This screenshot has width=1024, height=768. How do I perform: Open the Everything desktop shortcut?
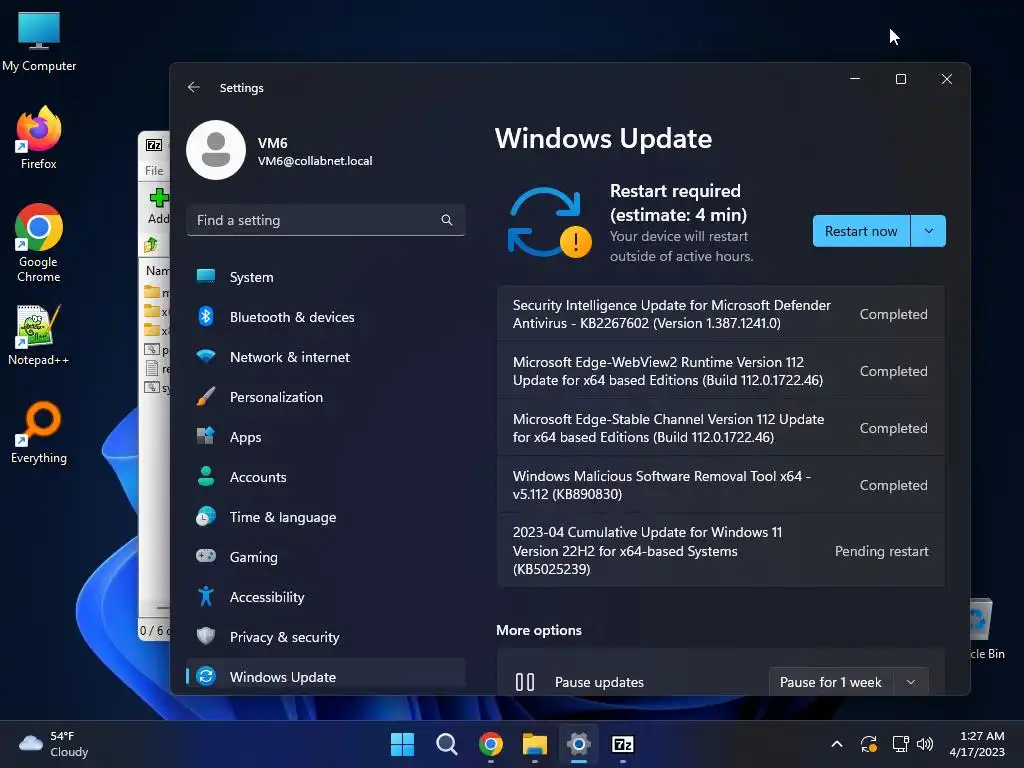[39, 432]
